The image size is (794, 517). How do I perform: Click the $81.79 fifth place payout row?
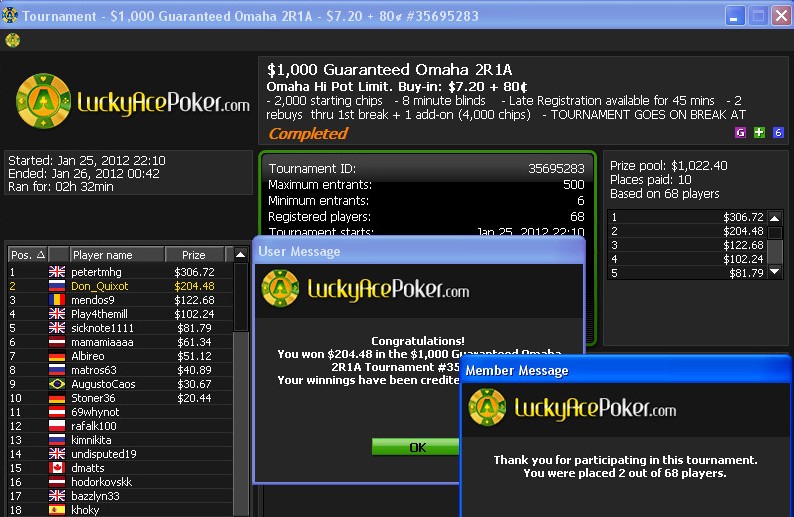(x=688, y=273)
